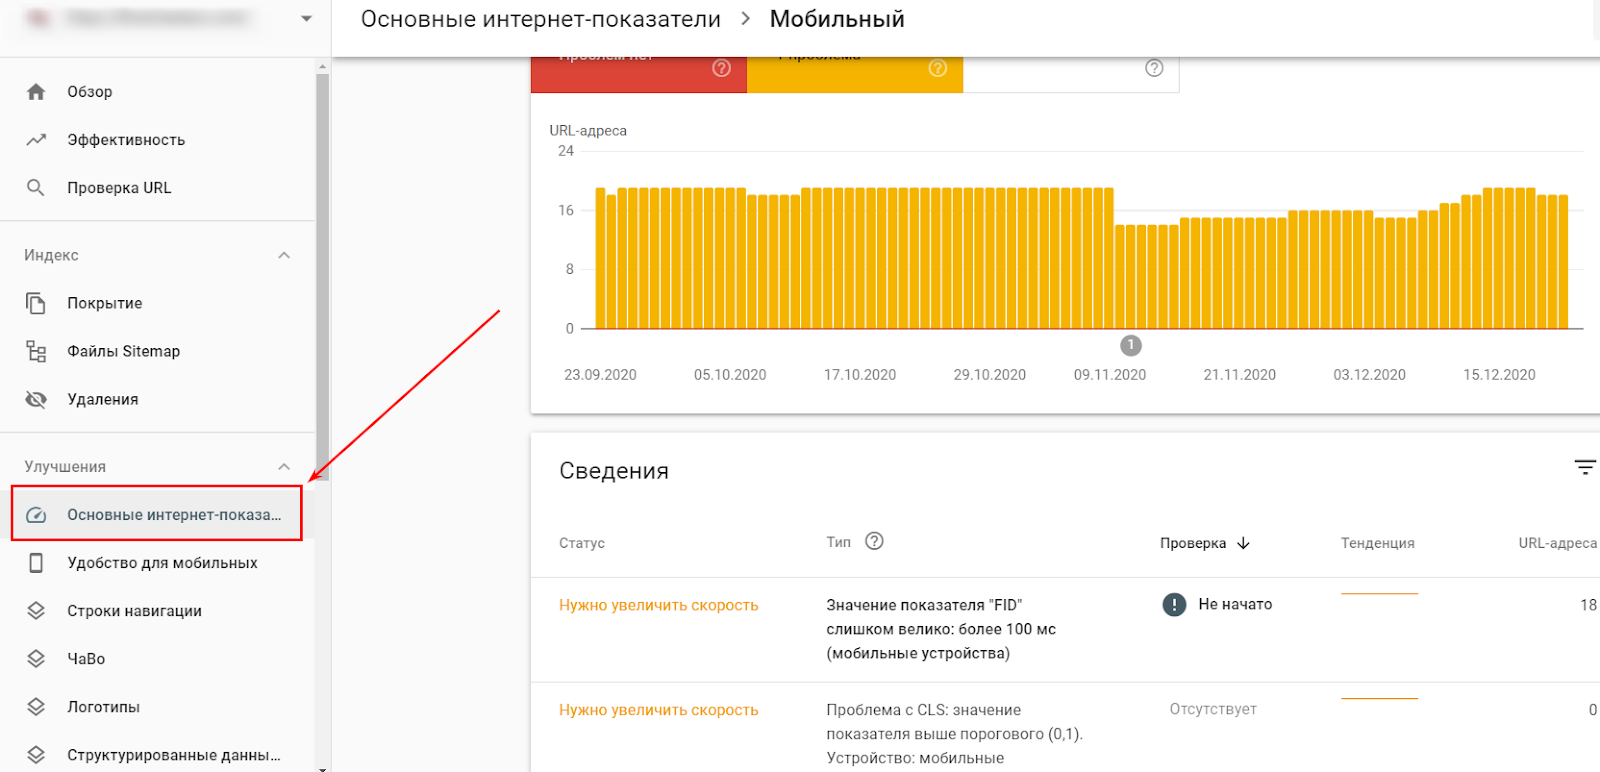This screenshot has height=772, width=1600.
Task: Click the Не начато exclamation status icon
Action: coord(1174,604)
